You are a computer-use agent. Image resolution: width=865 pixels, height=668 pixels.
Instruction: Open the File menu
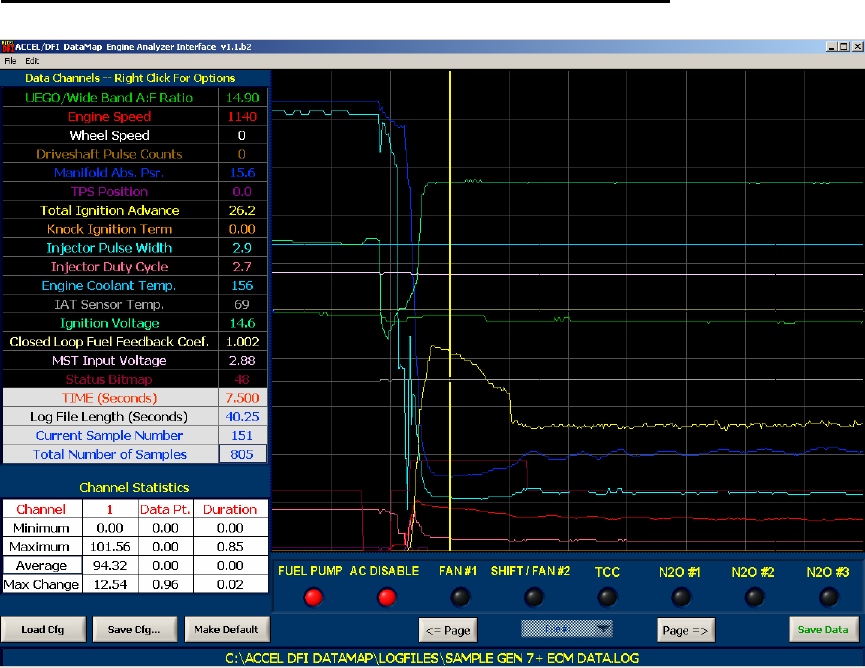pyautogui.click(x=10, y=61)
